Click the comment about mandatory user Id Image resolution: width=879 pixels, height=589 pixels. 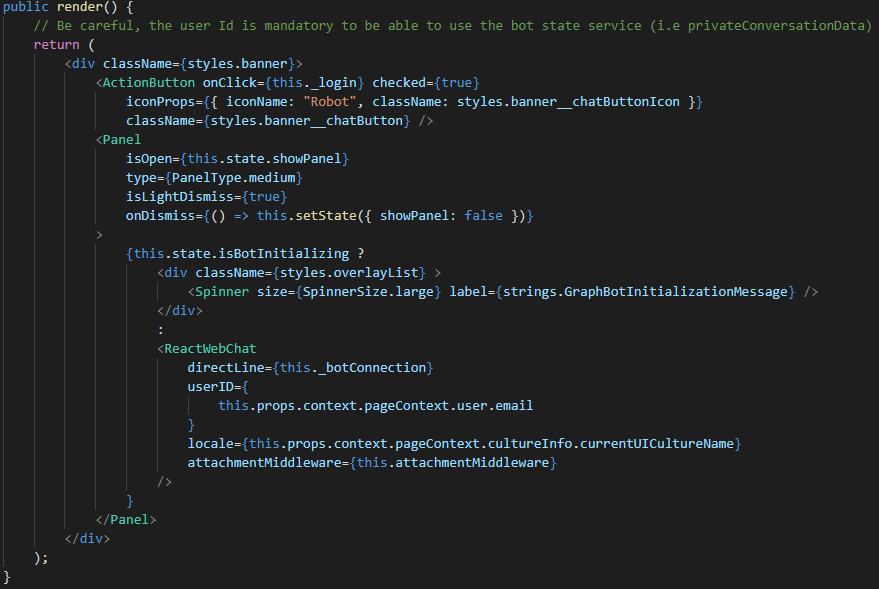[452, 25]
